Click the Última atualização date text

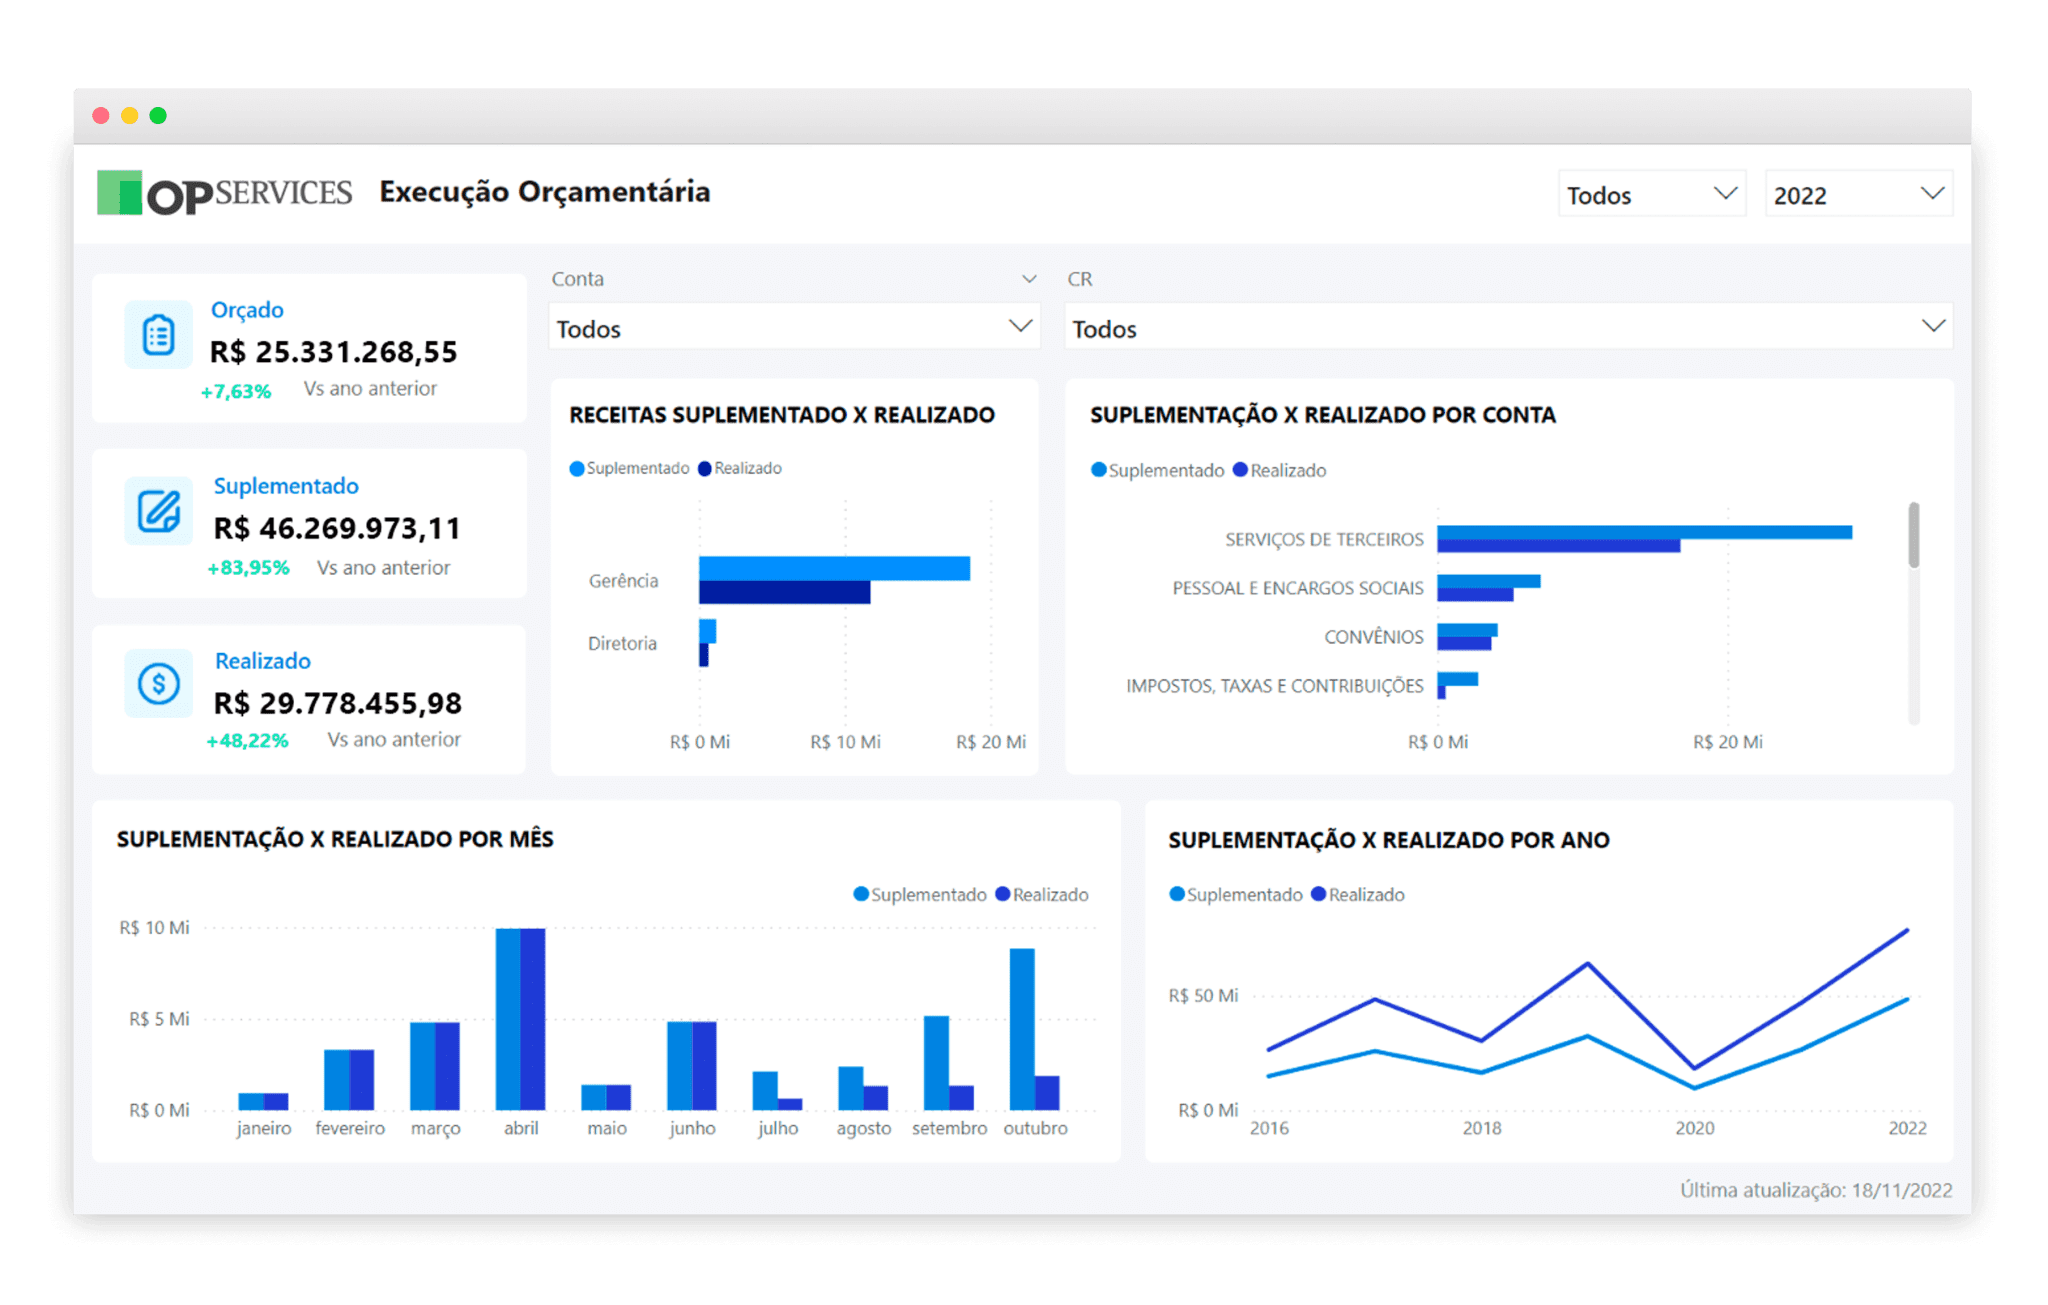click(1816, 1190)
